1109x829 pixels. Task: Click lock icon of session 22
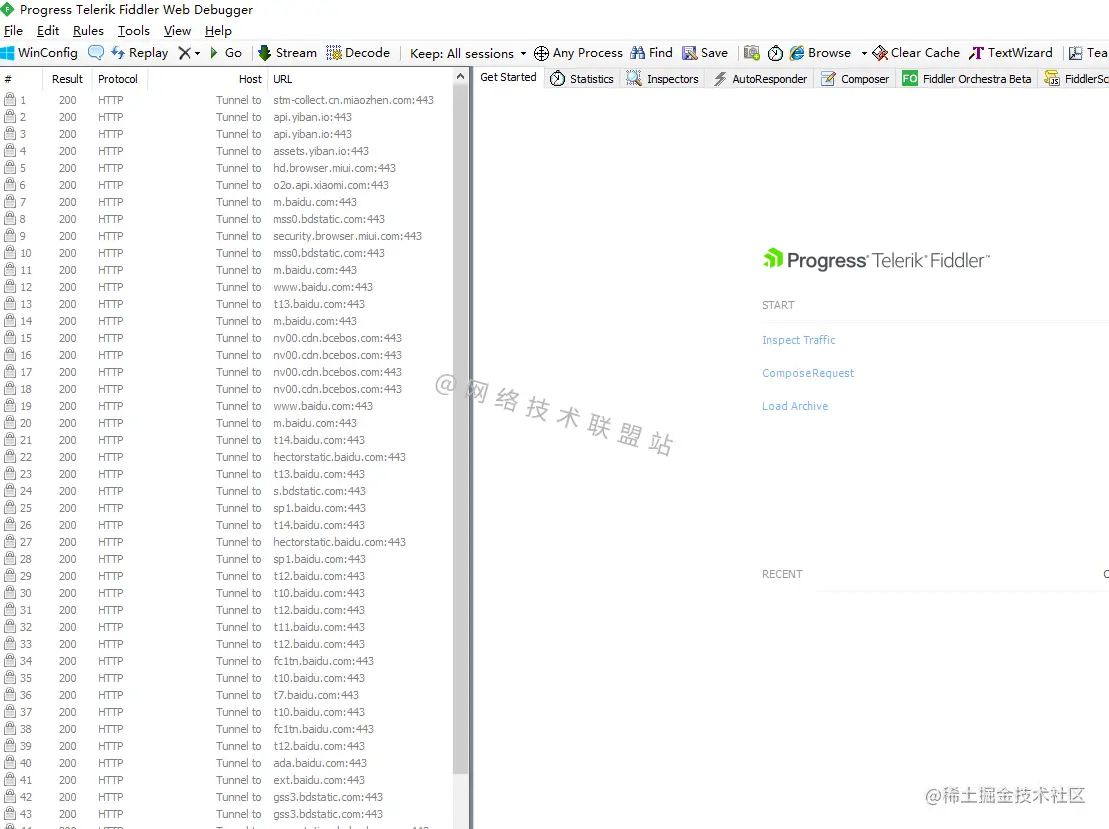[10, 456]
